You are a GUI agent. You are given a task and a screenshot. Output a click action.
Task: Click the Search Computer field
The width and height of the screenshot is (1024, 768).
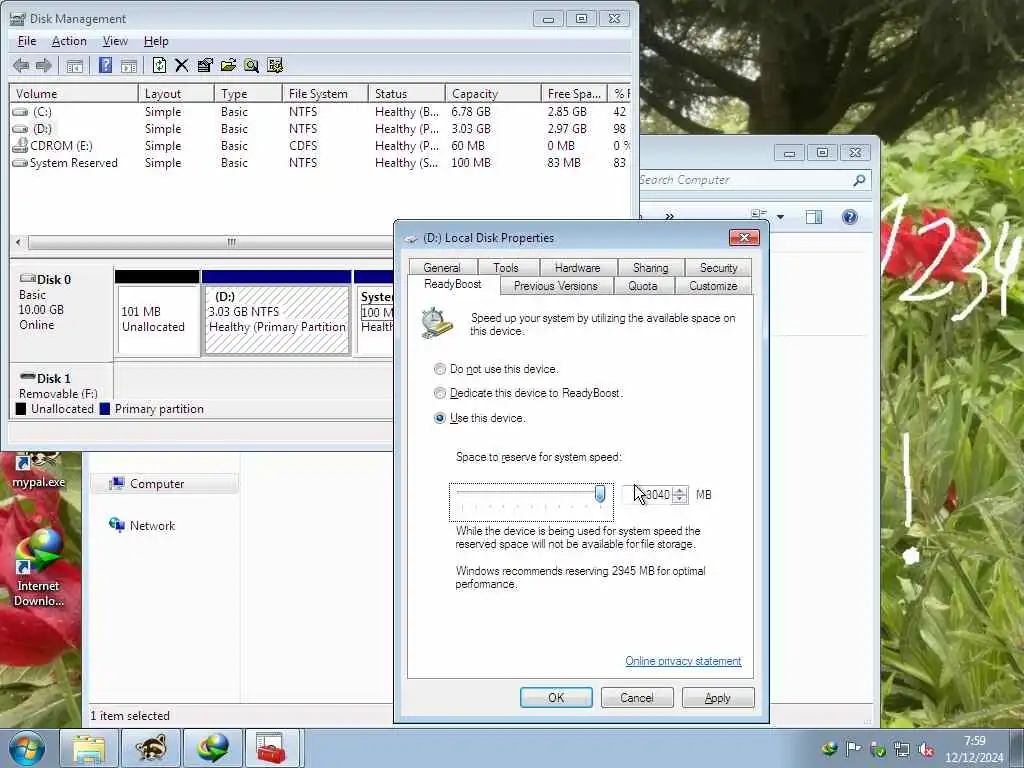point(744,180)
